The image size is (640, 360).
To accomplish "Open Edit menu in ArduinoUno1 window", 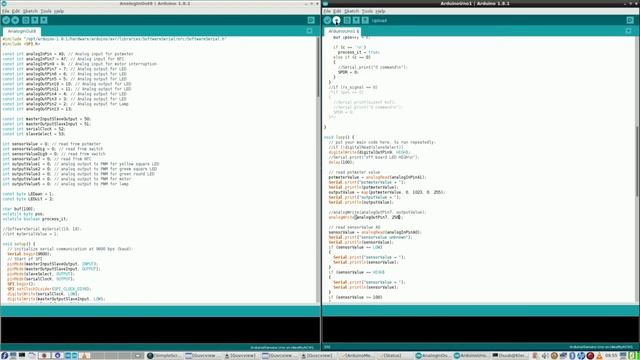I will pos(337,11).
